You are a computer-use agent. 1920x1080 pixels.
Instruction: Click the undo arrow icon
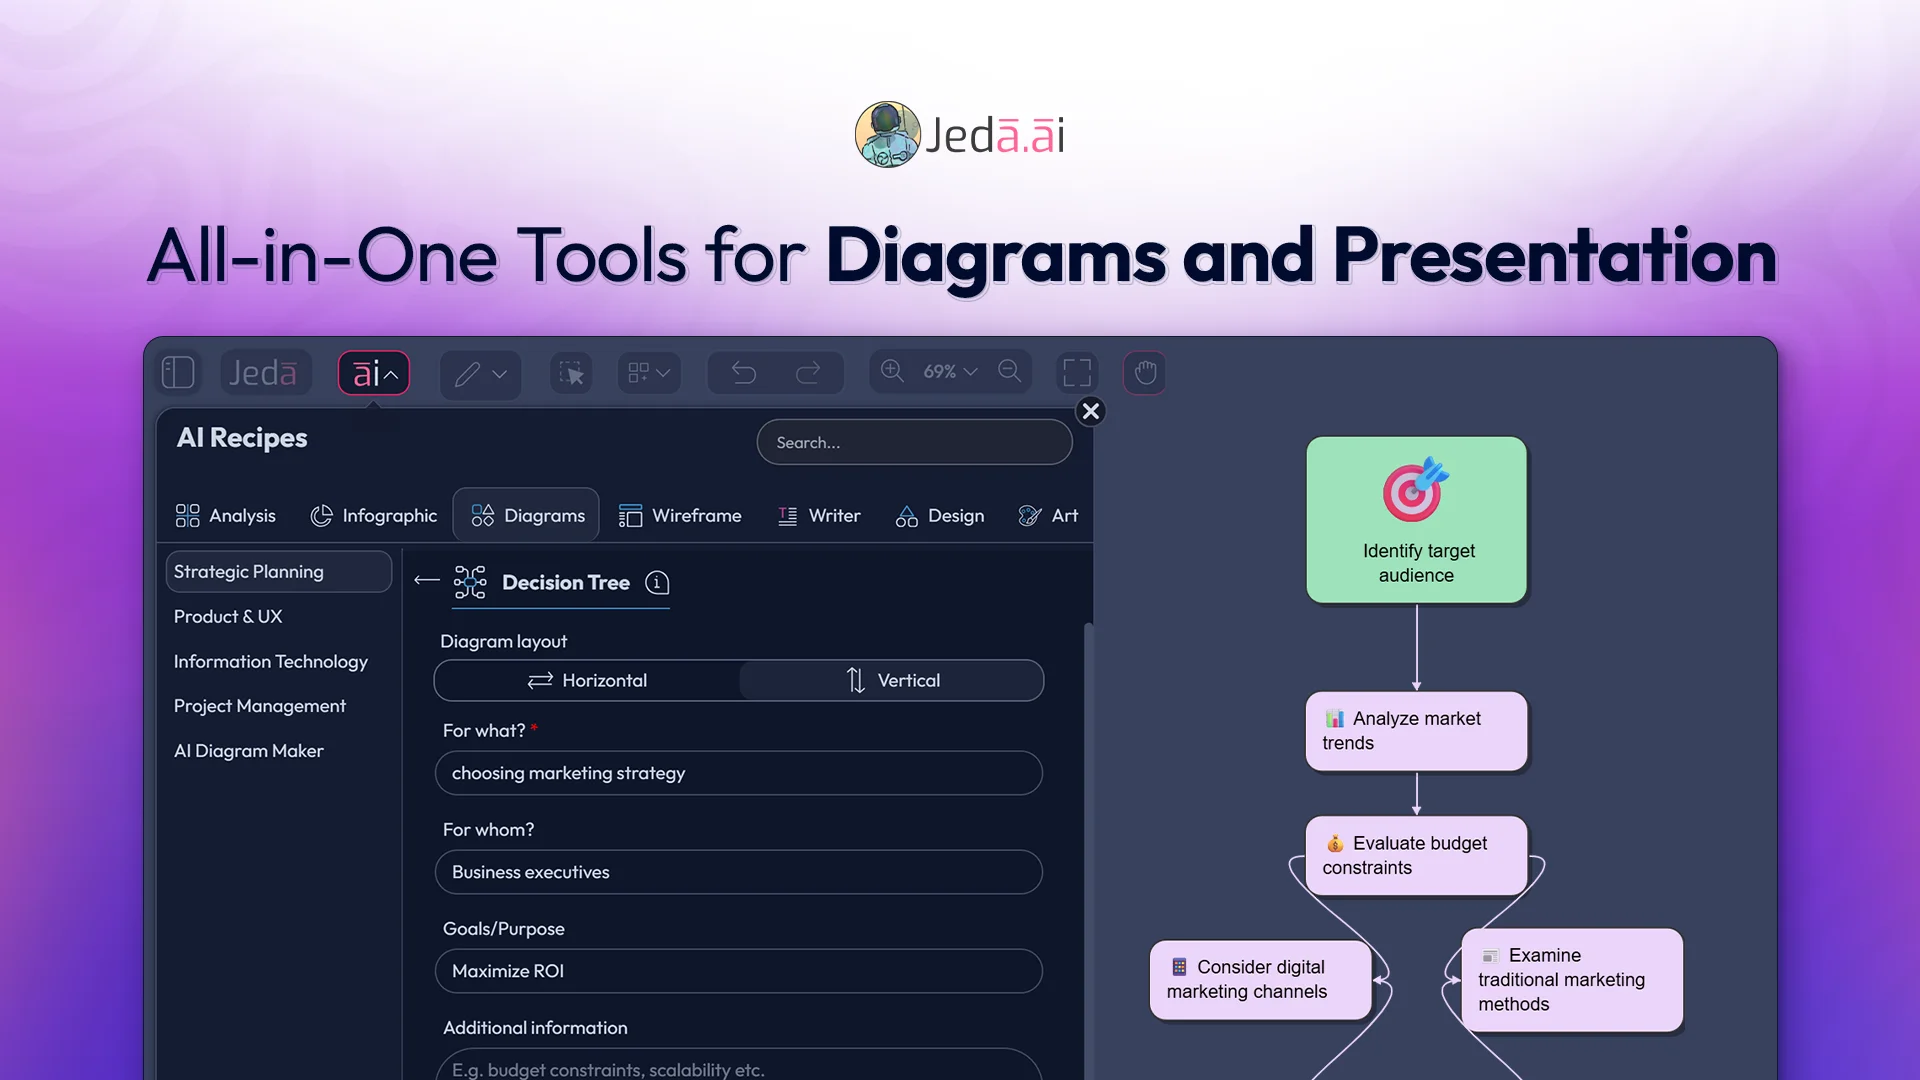pos(742,372)
